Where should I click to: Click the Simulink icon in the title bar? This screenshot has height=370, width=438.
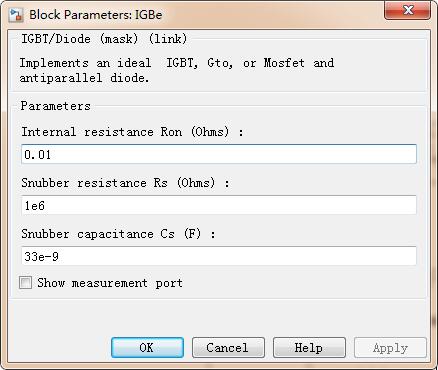click(x=16, y=15)
